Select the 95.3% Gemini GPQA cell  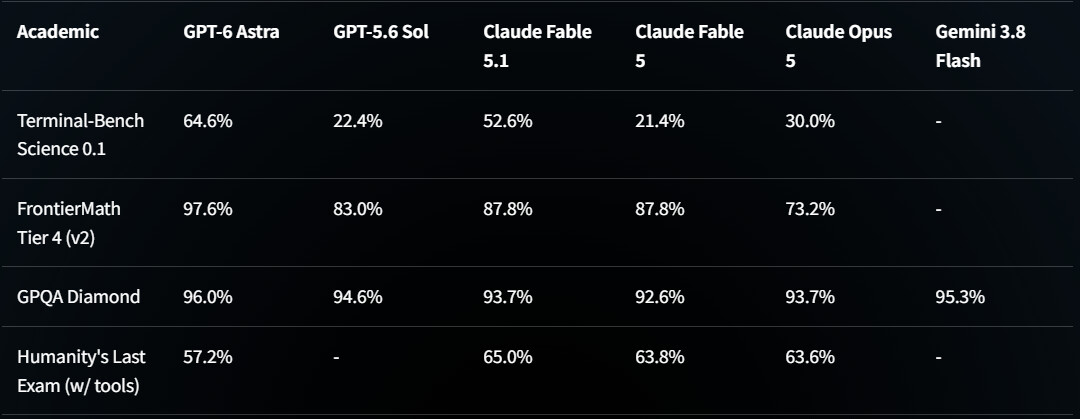tap(960, 296)
